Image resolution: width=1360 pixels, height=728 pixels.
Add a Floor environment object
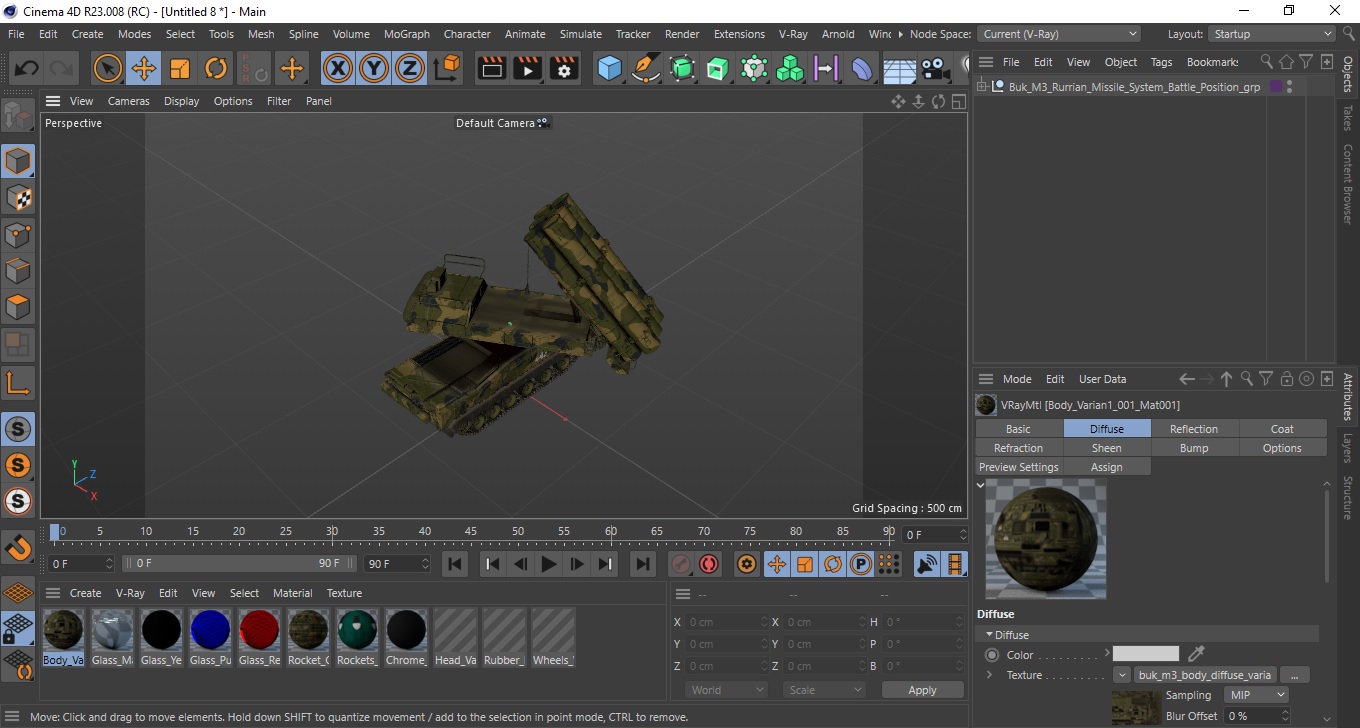click(x=899, y=69)
